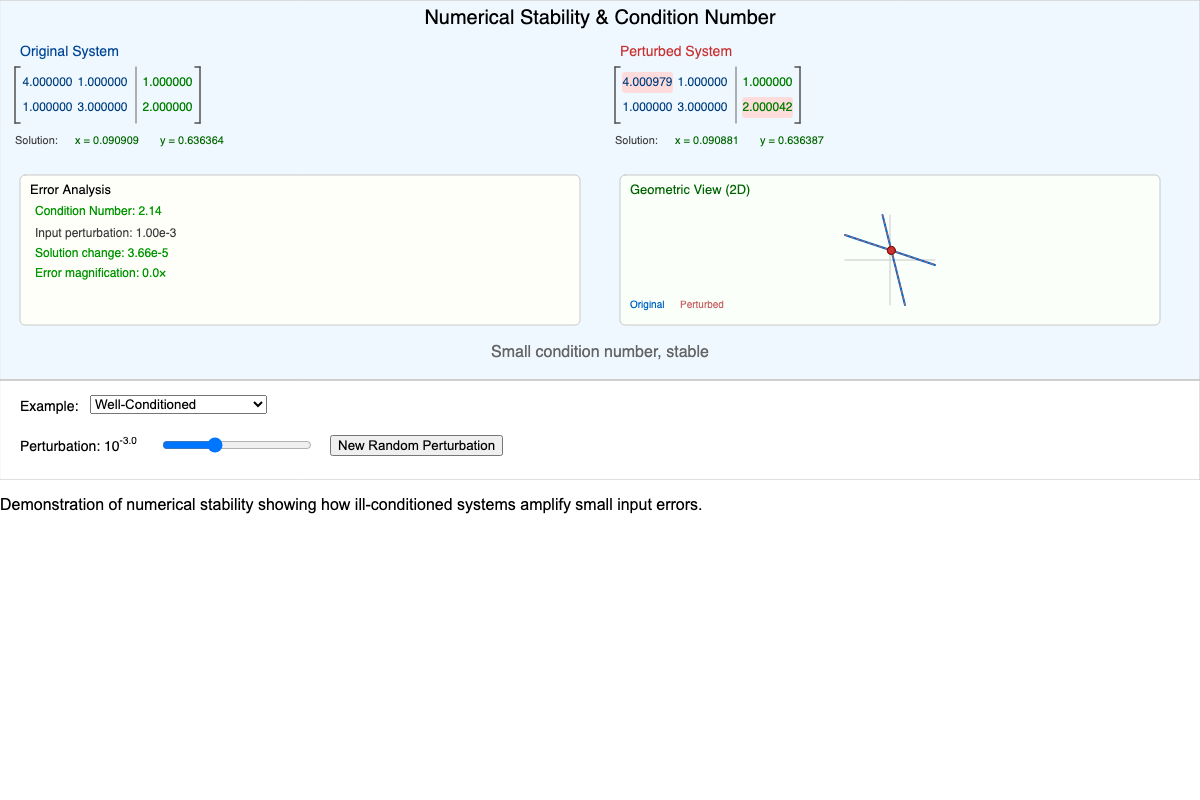Image resolution: width=1200 pixels, height=800 pixels.
Task: Click the Perturbed legend label in the plot
Action: click(x=701, y=304)
